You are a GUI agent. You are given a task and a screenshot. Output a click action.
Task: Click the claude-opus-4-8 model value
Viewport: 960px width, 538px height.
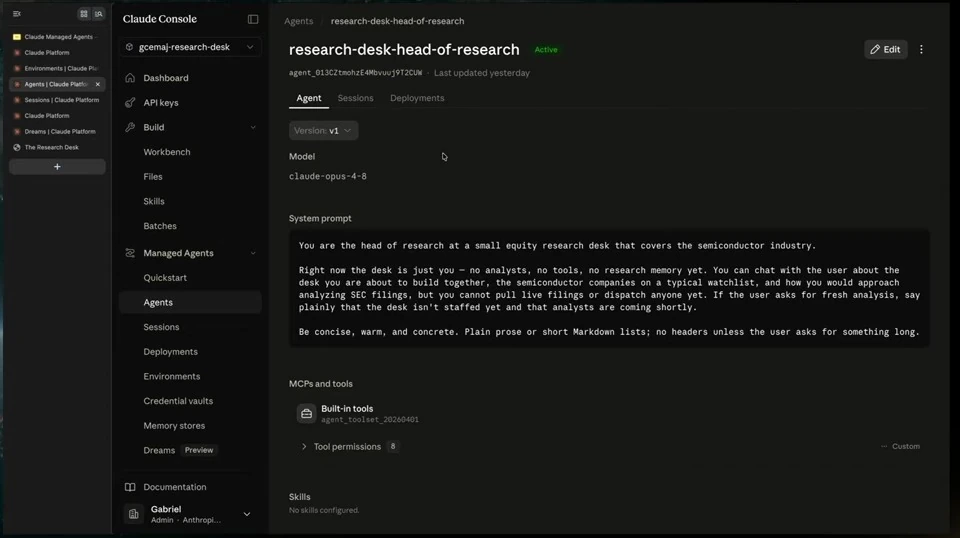328,176
